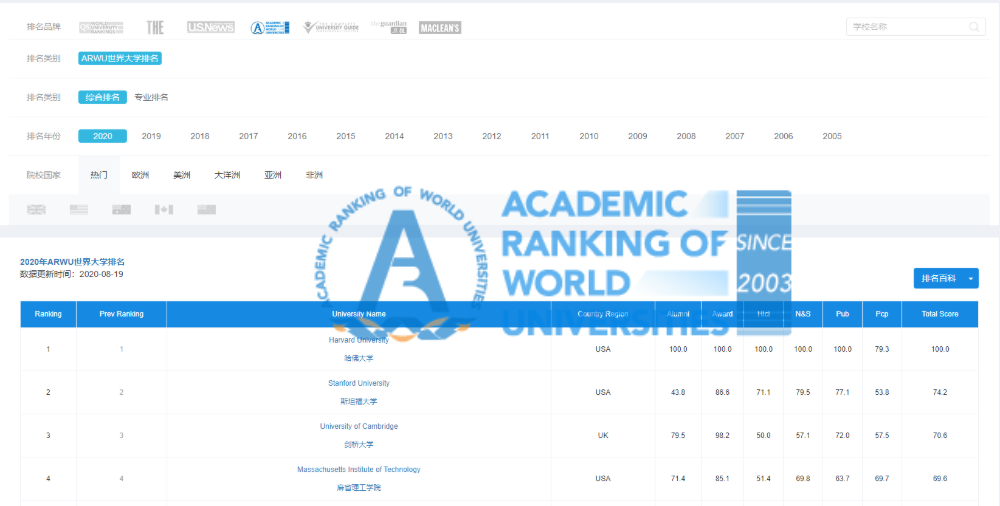Select ranking year 2012
The height and width of the screenshot is (506, 1000).
pos(492,136)
